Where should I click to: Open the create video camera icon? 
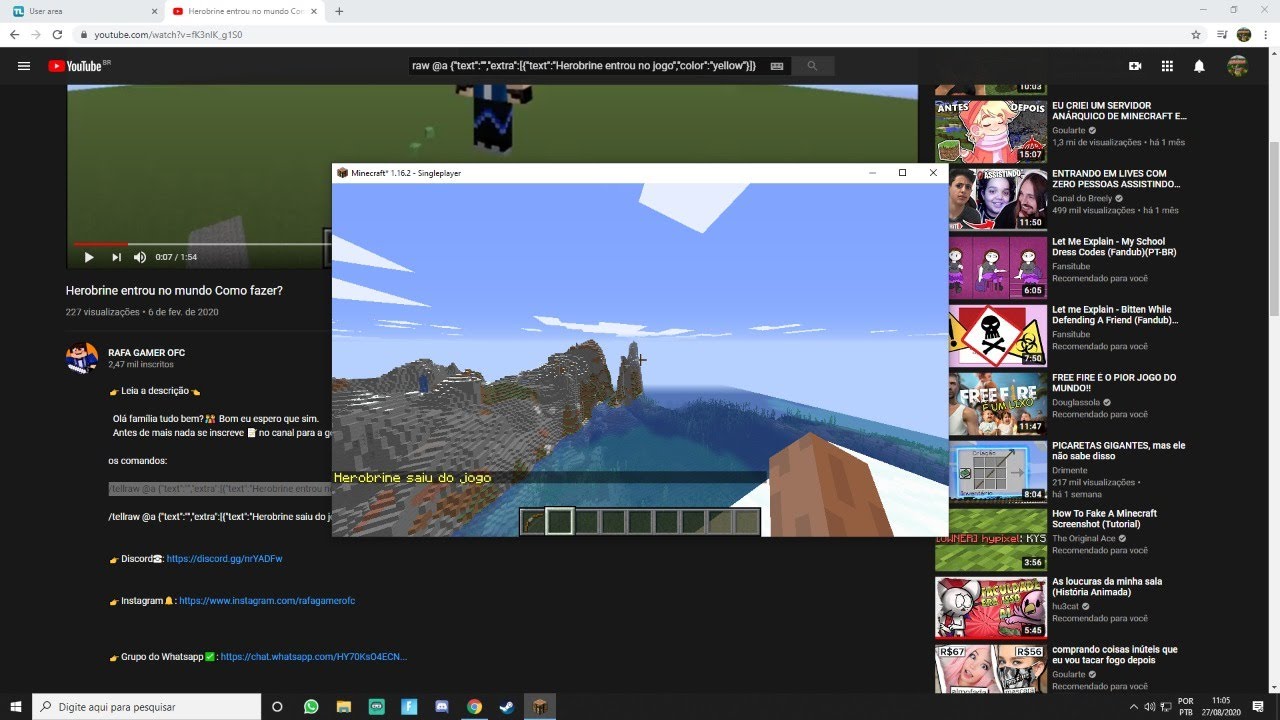(x=1135, y=66)
